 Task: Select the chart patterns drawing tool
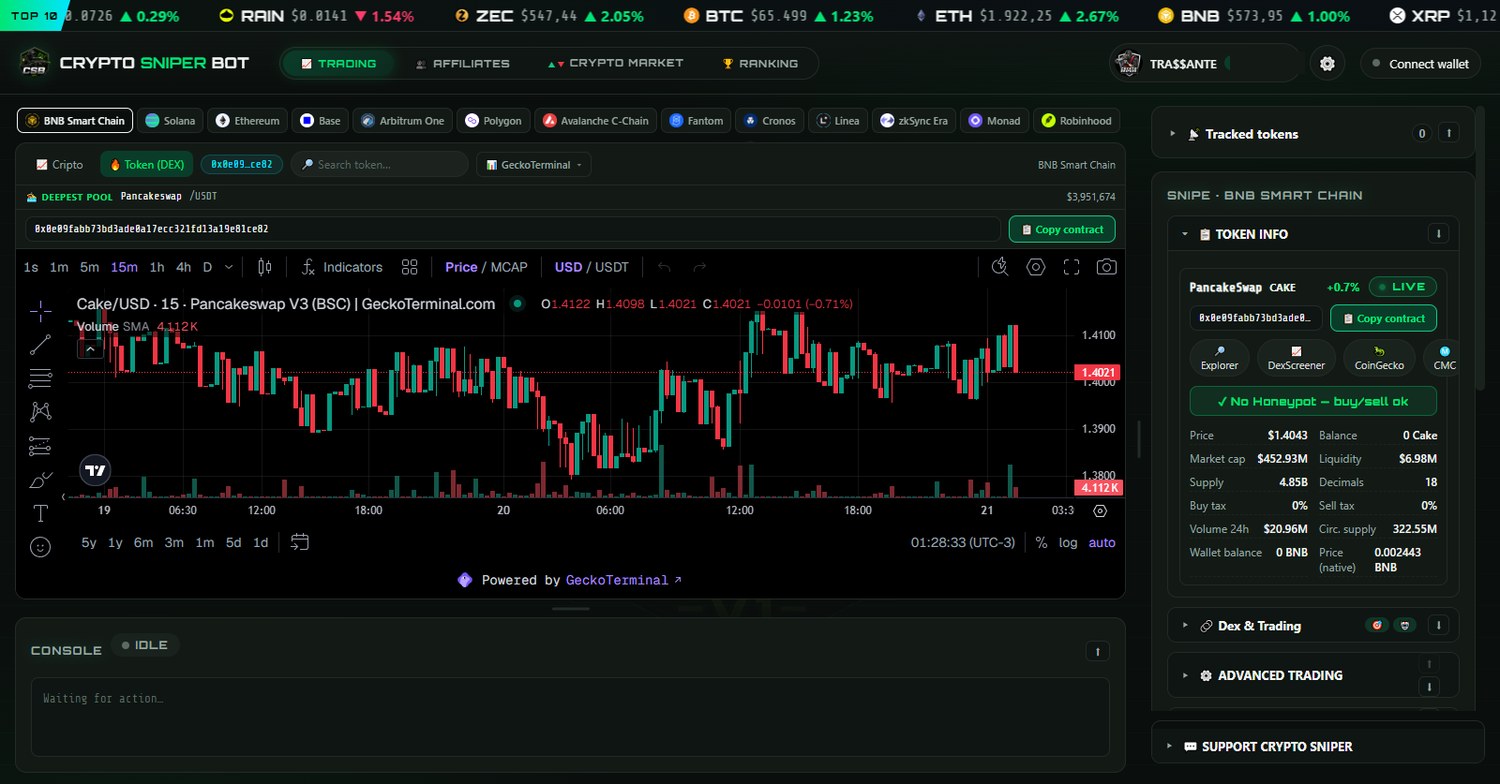pos(40,411)
